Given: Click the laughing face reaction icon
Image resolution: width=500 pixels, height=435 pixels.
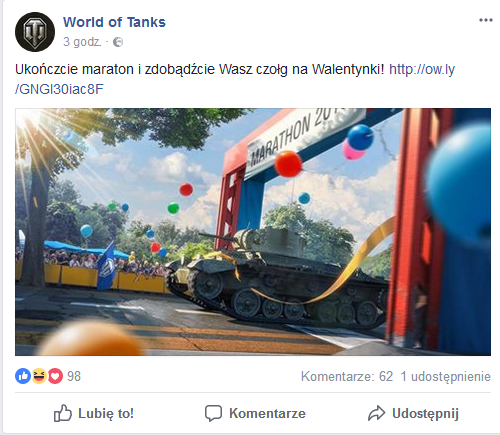Looking at the screenshot, I should (x=39, y=376).
